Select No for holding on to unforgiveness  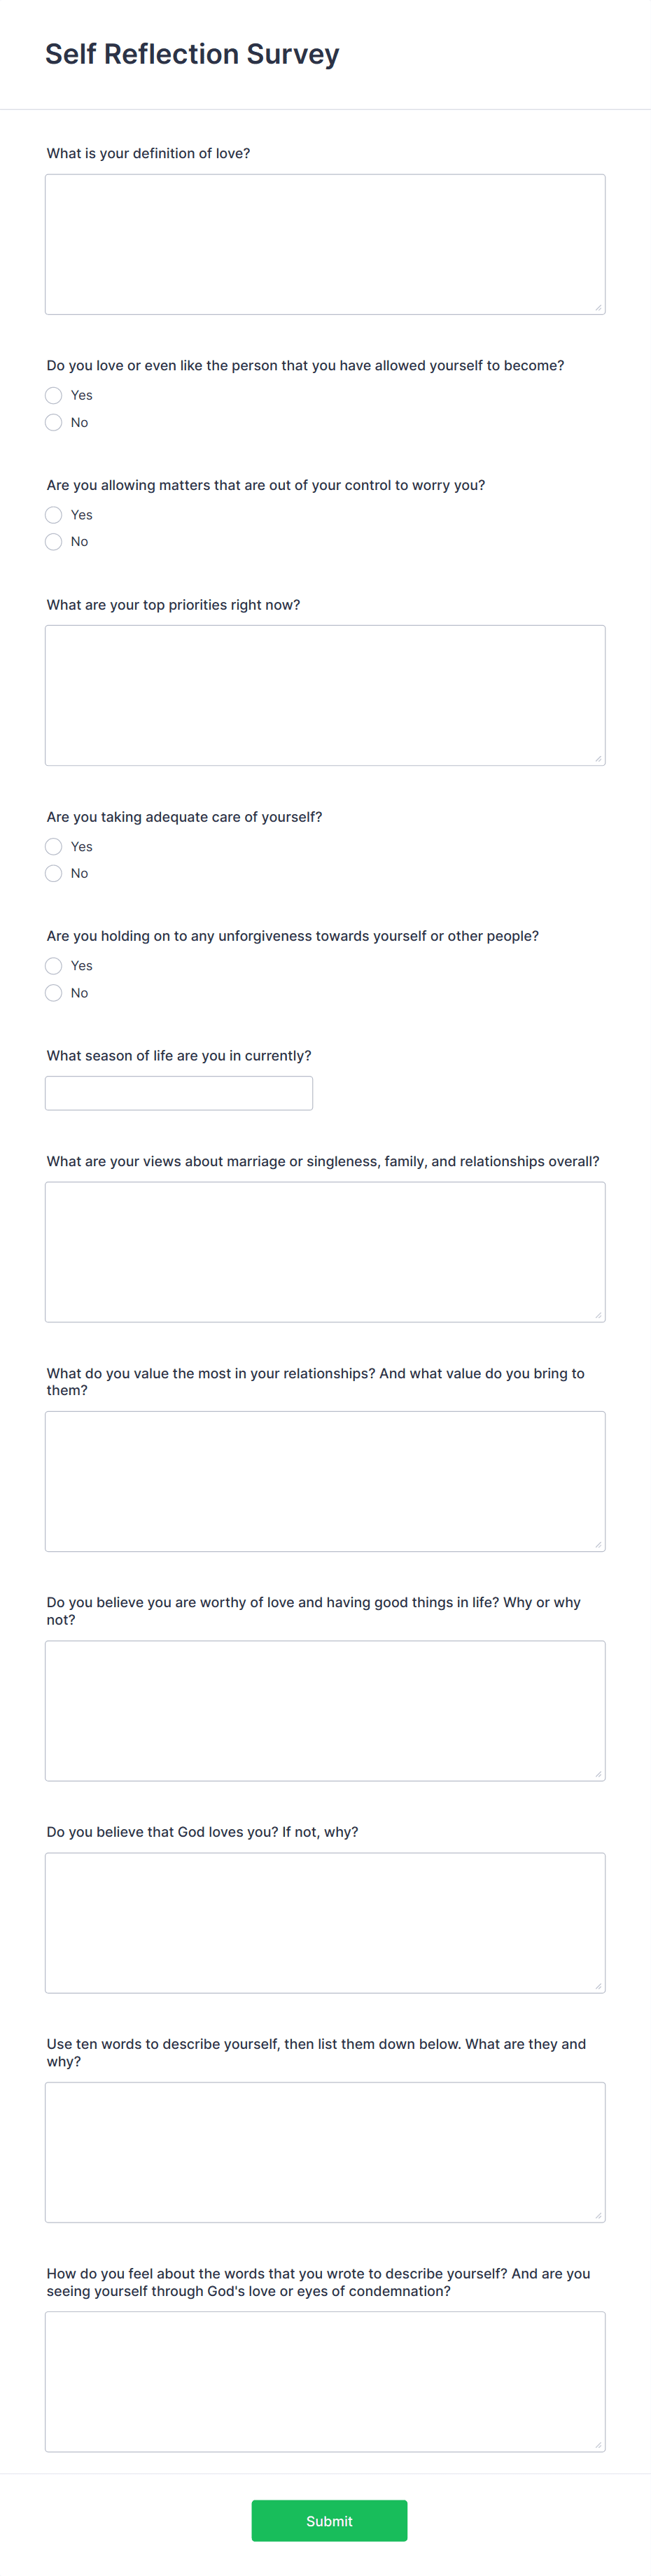coord(54,993)
